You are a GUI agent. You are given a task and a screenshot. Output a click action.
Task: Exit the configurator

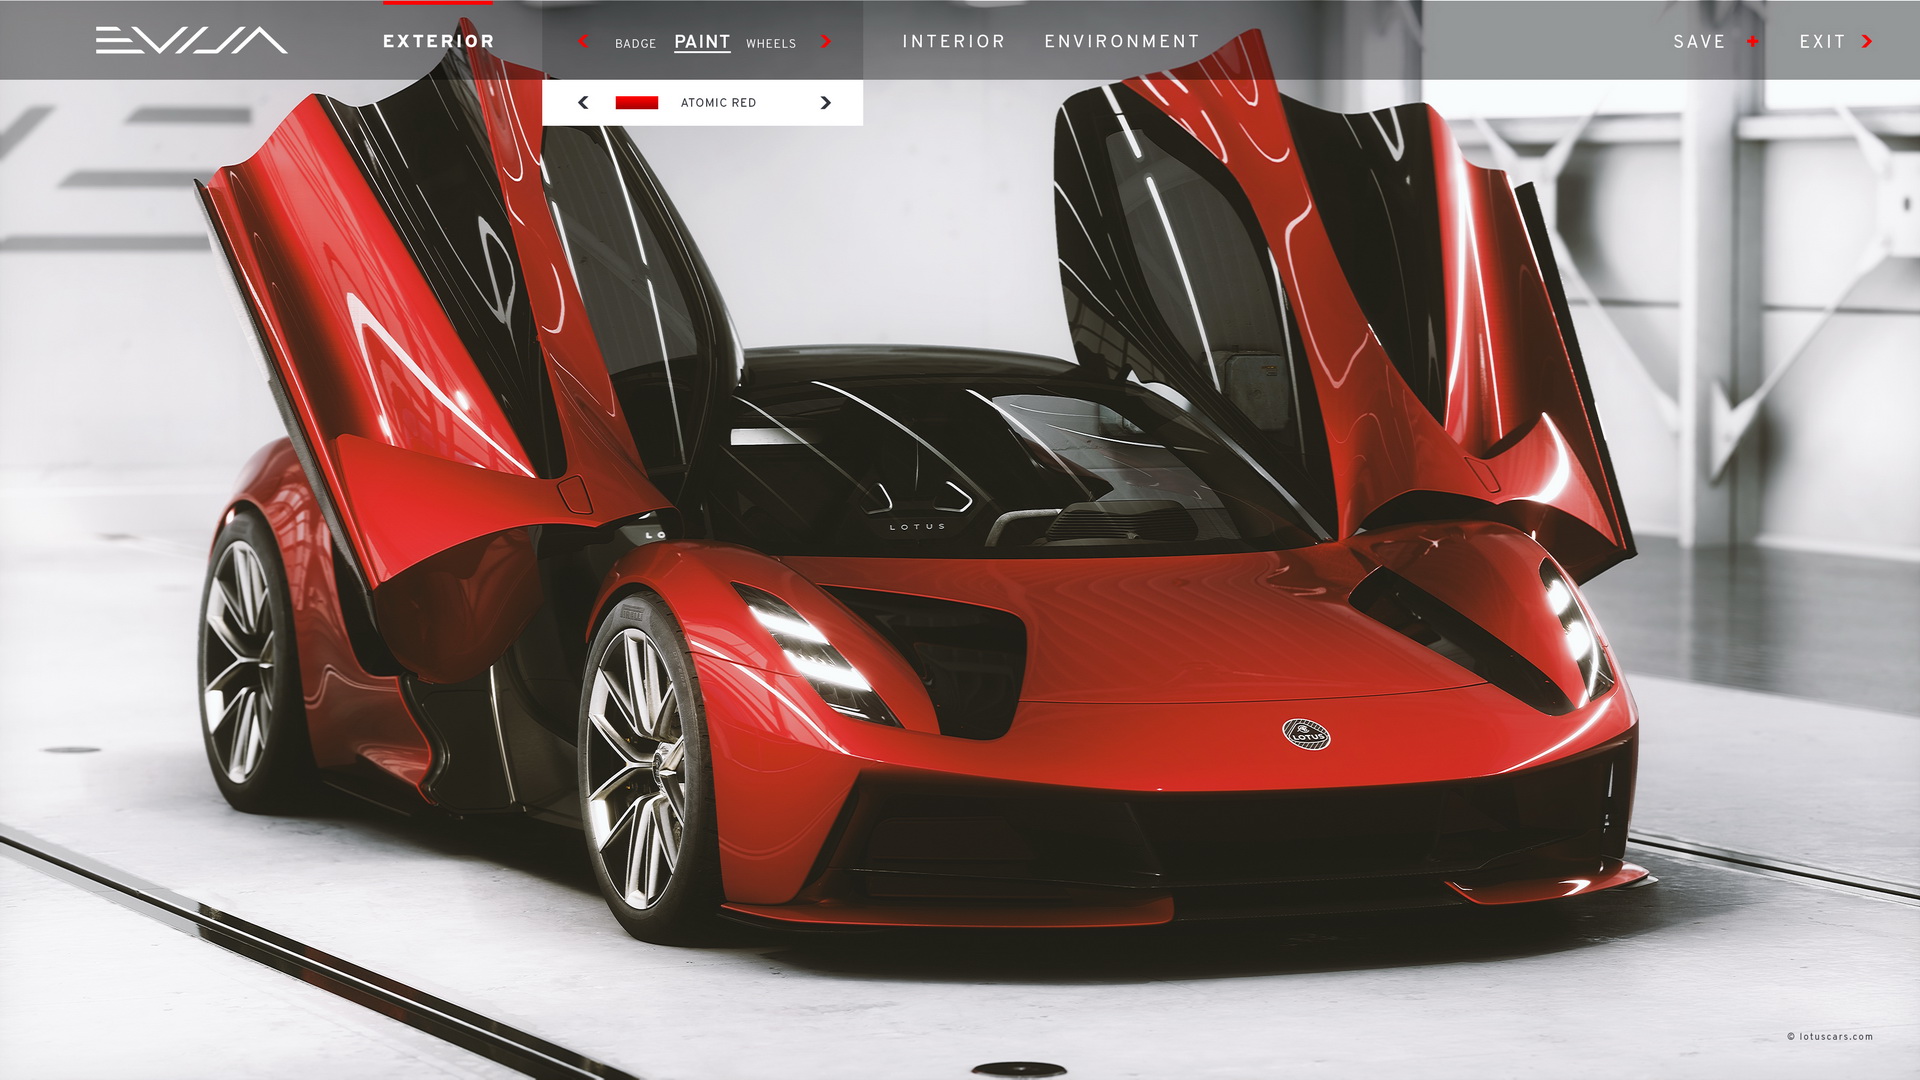pos(1819,42)
